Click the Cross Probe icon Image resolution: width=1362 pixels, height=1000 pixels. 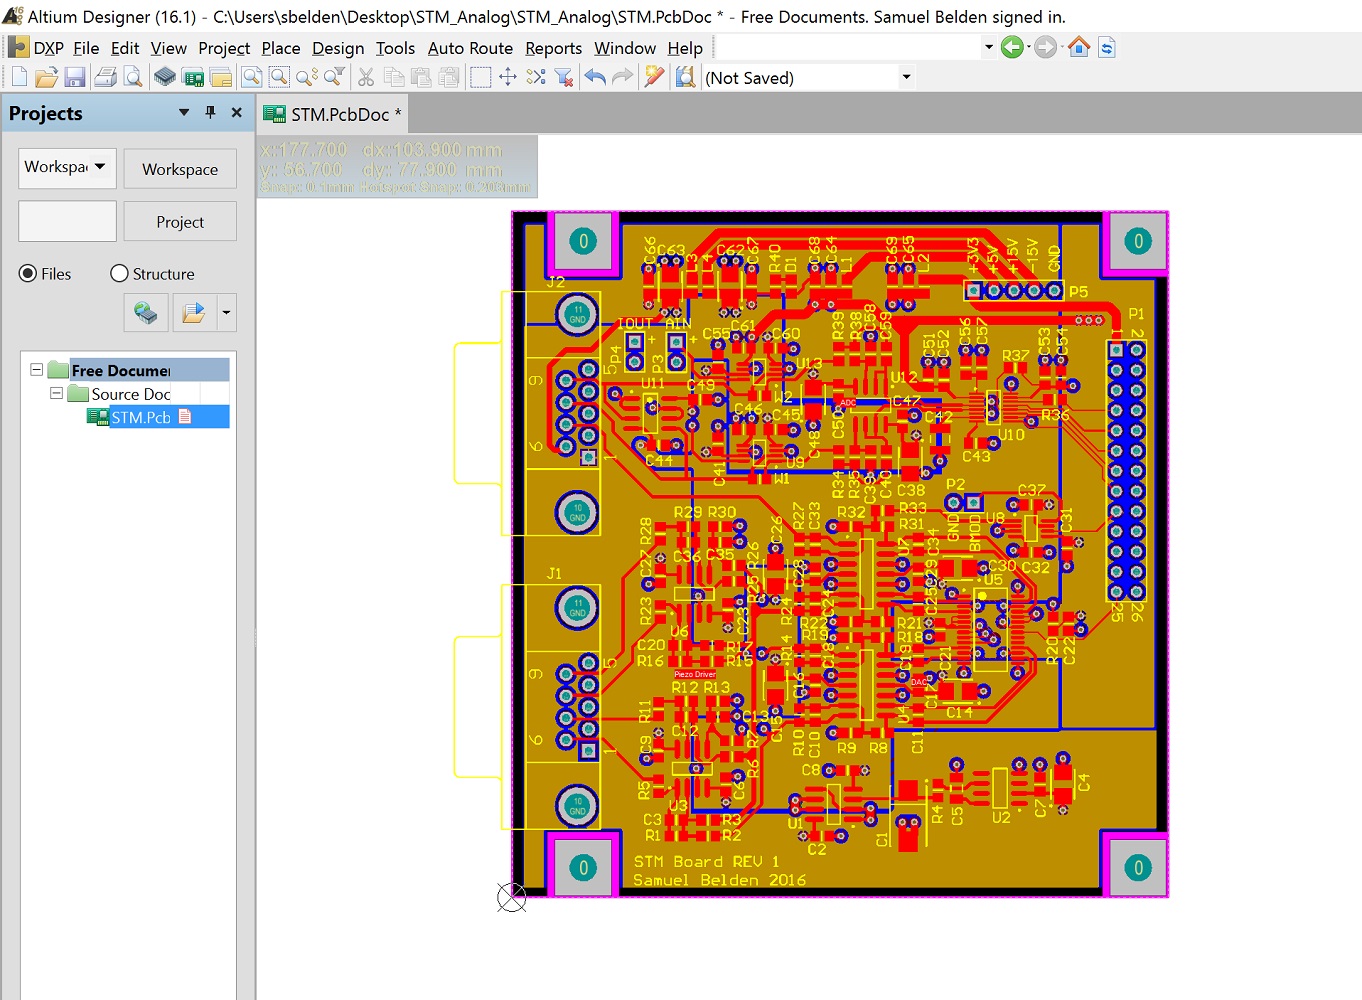click(x=654, y=77)
